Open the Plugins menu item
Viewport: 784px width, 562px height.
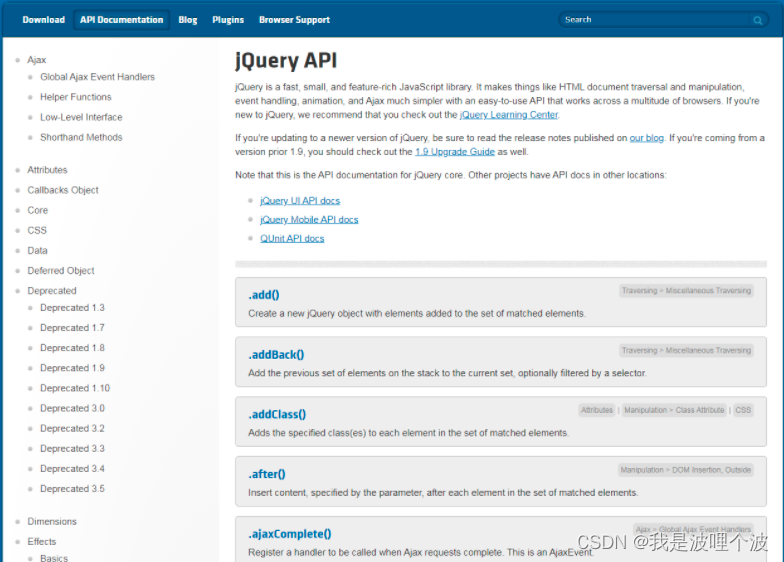228,20
